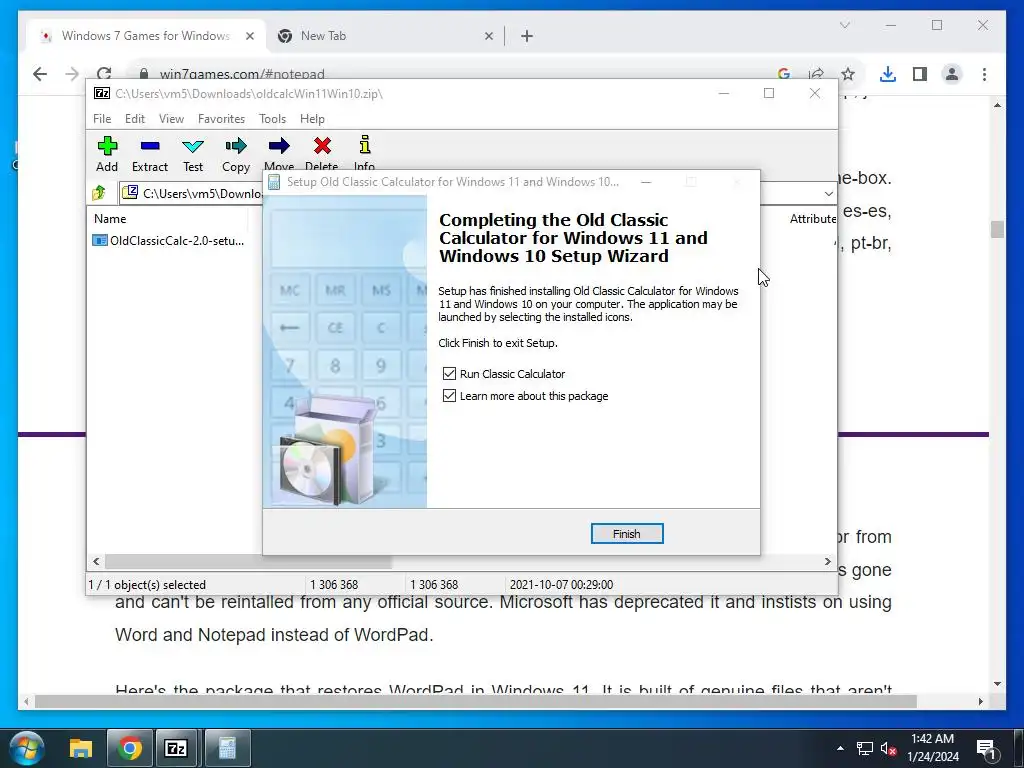Click the 7-Zip horizontal scrollbar right arrow
Screen dimensions: 1024x768
(828, 561)
